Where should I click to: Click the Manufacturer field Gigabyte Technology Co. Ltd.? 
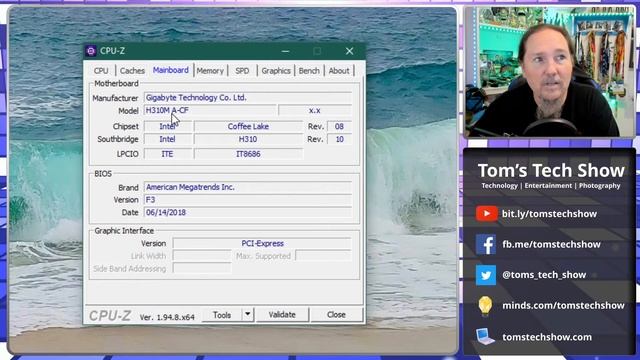tap(248, 98)
